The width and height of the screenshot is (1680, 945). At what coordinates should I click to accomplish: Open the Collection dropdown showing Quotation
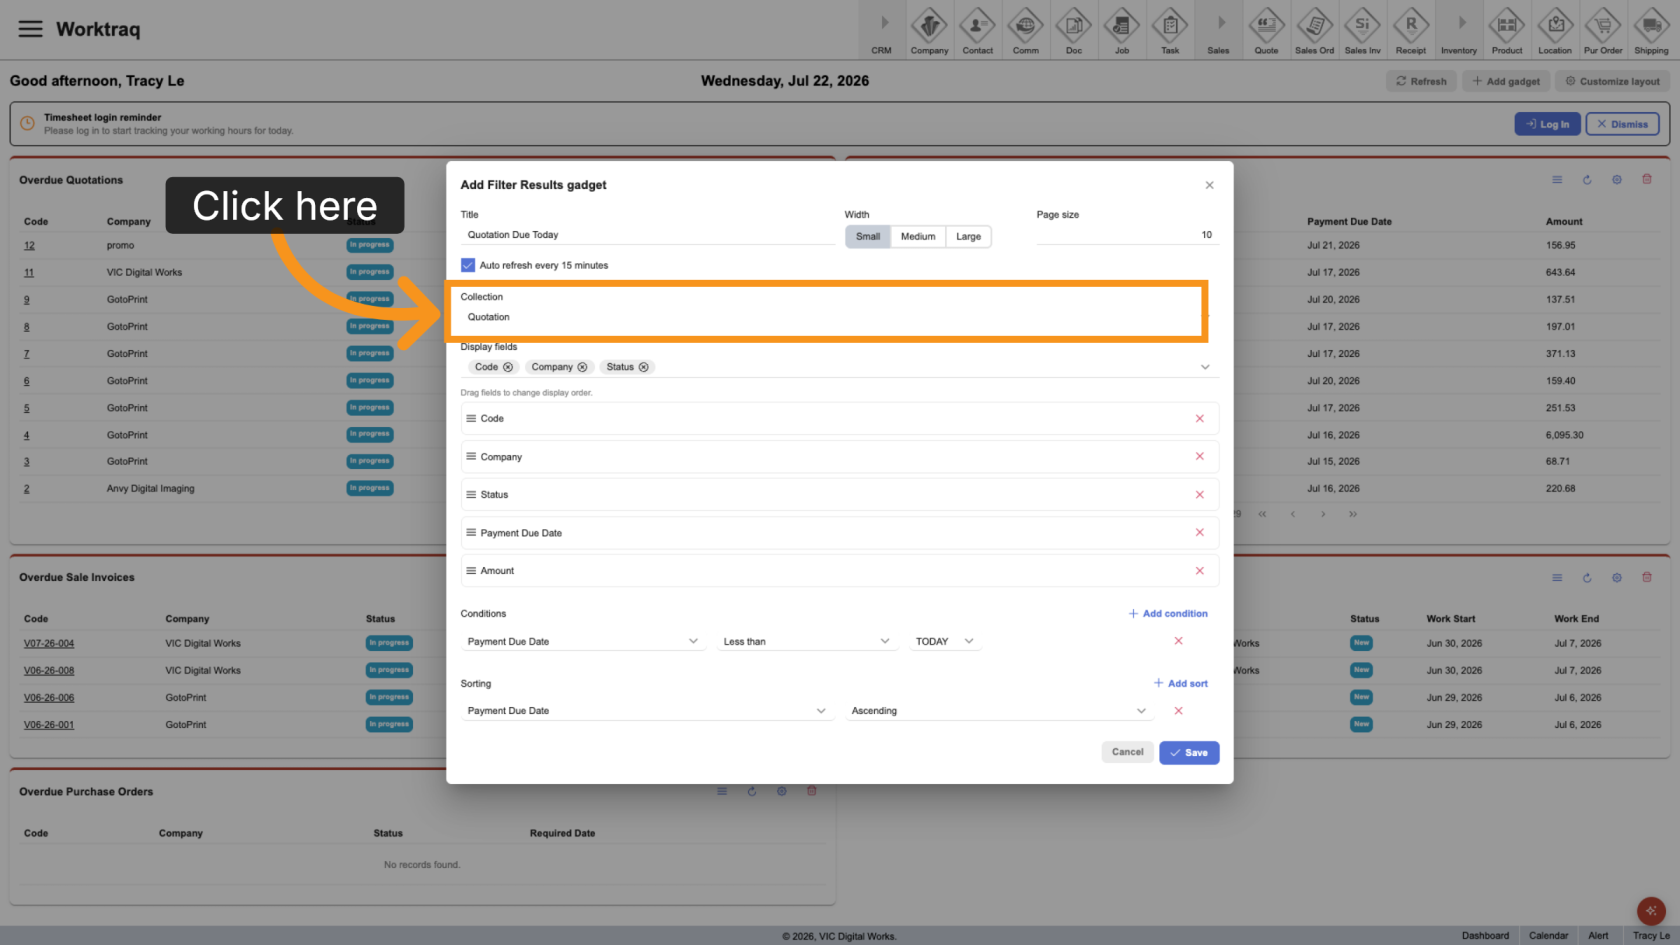pos(834,317)
